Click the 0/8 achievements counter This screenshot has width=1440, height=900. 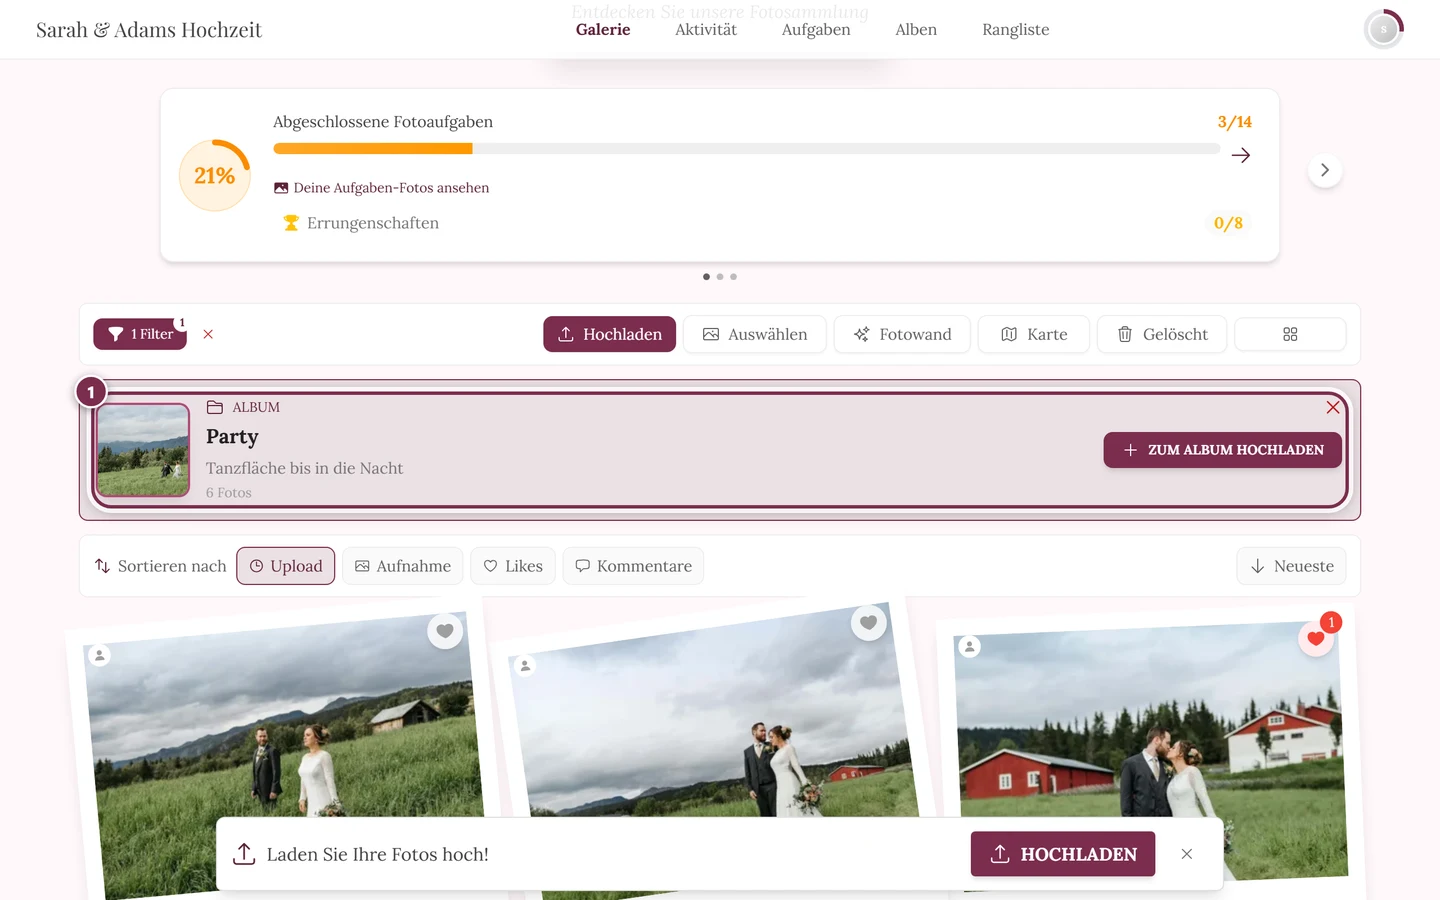[1228, 223]
